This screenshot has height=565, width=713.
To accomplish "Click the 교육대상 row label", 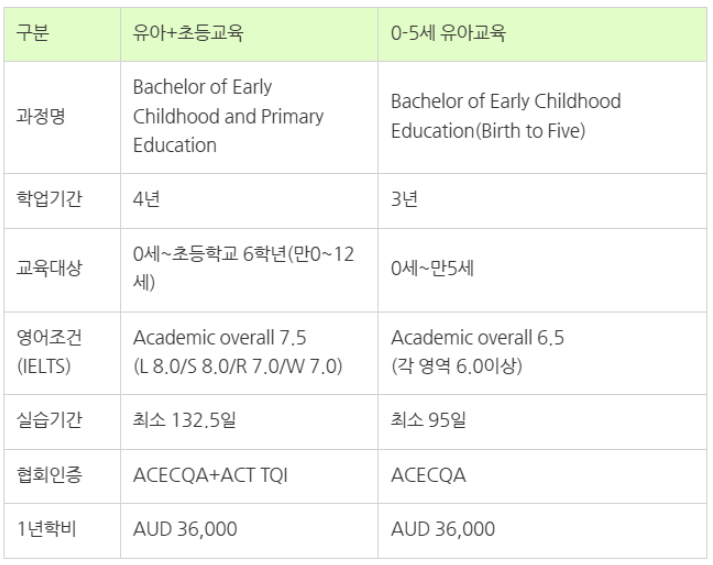I will [x=62, y=270].
